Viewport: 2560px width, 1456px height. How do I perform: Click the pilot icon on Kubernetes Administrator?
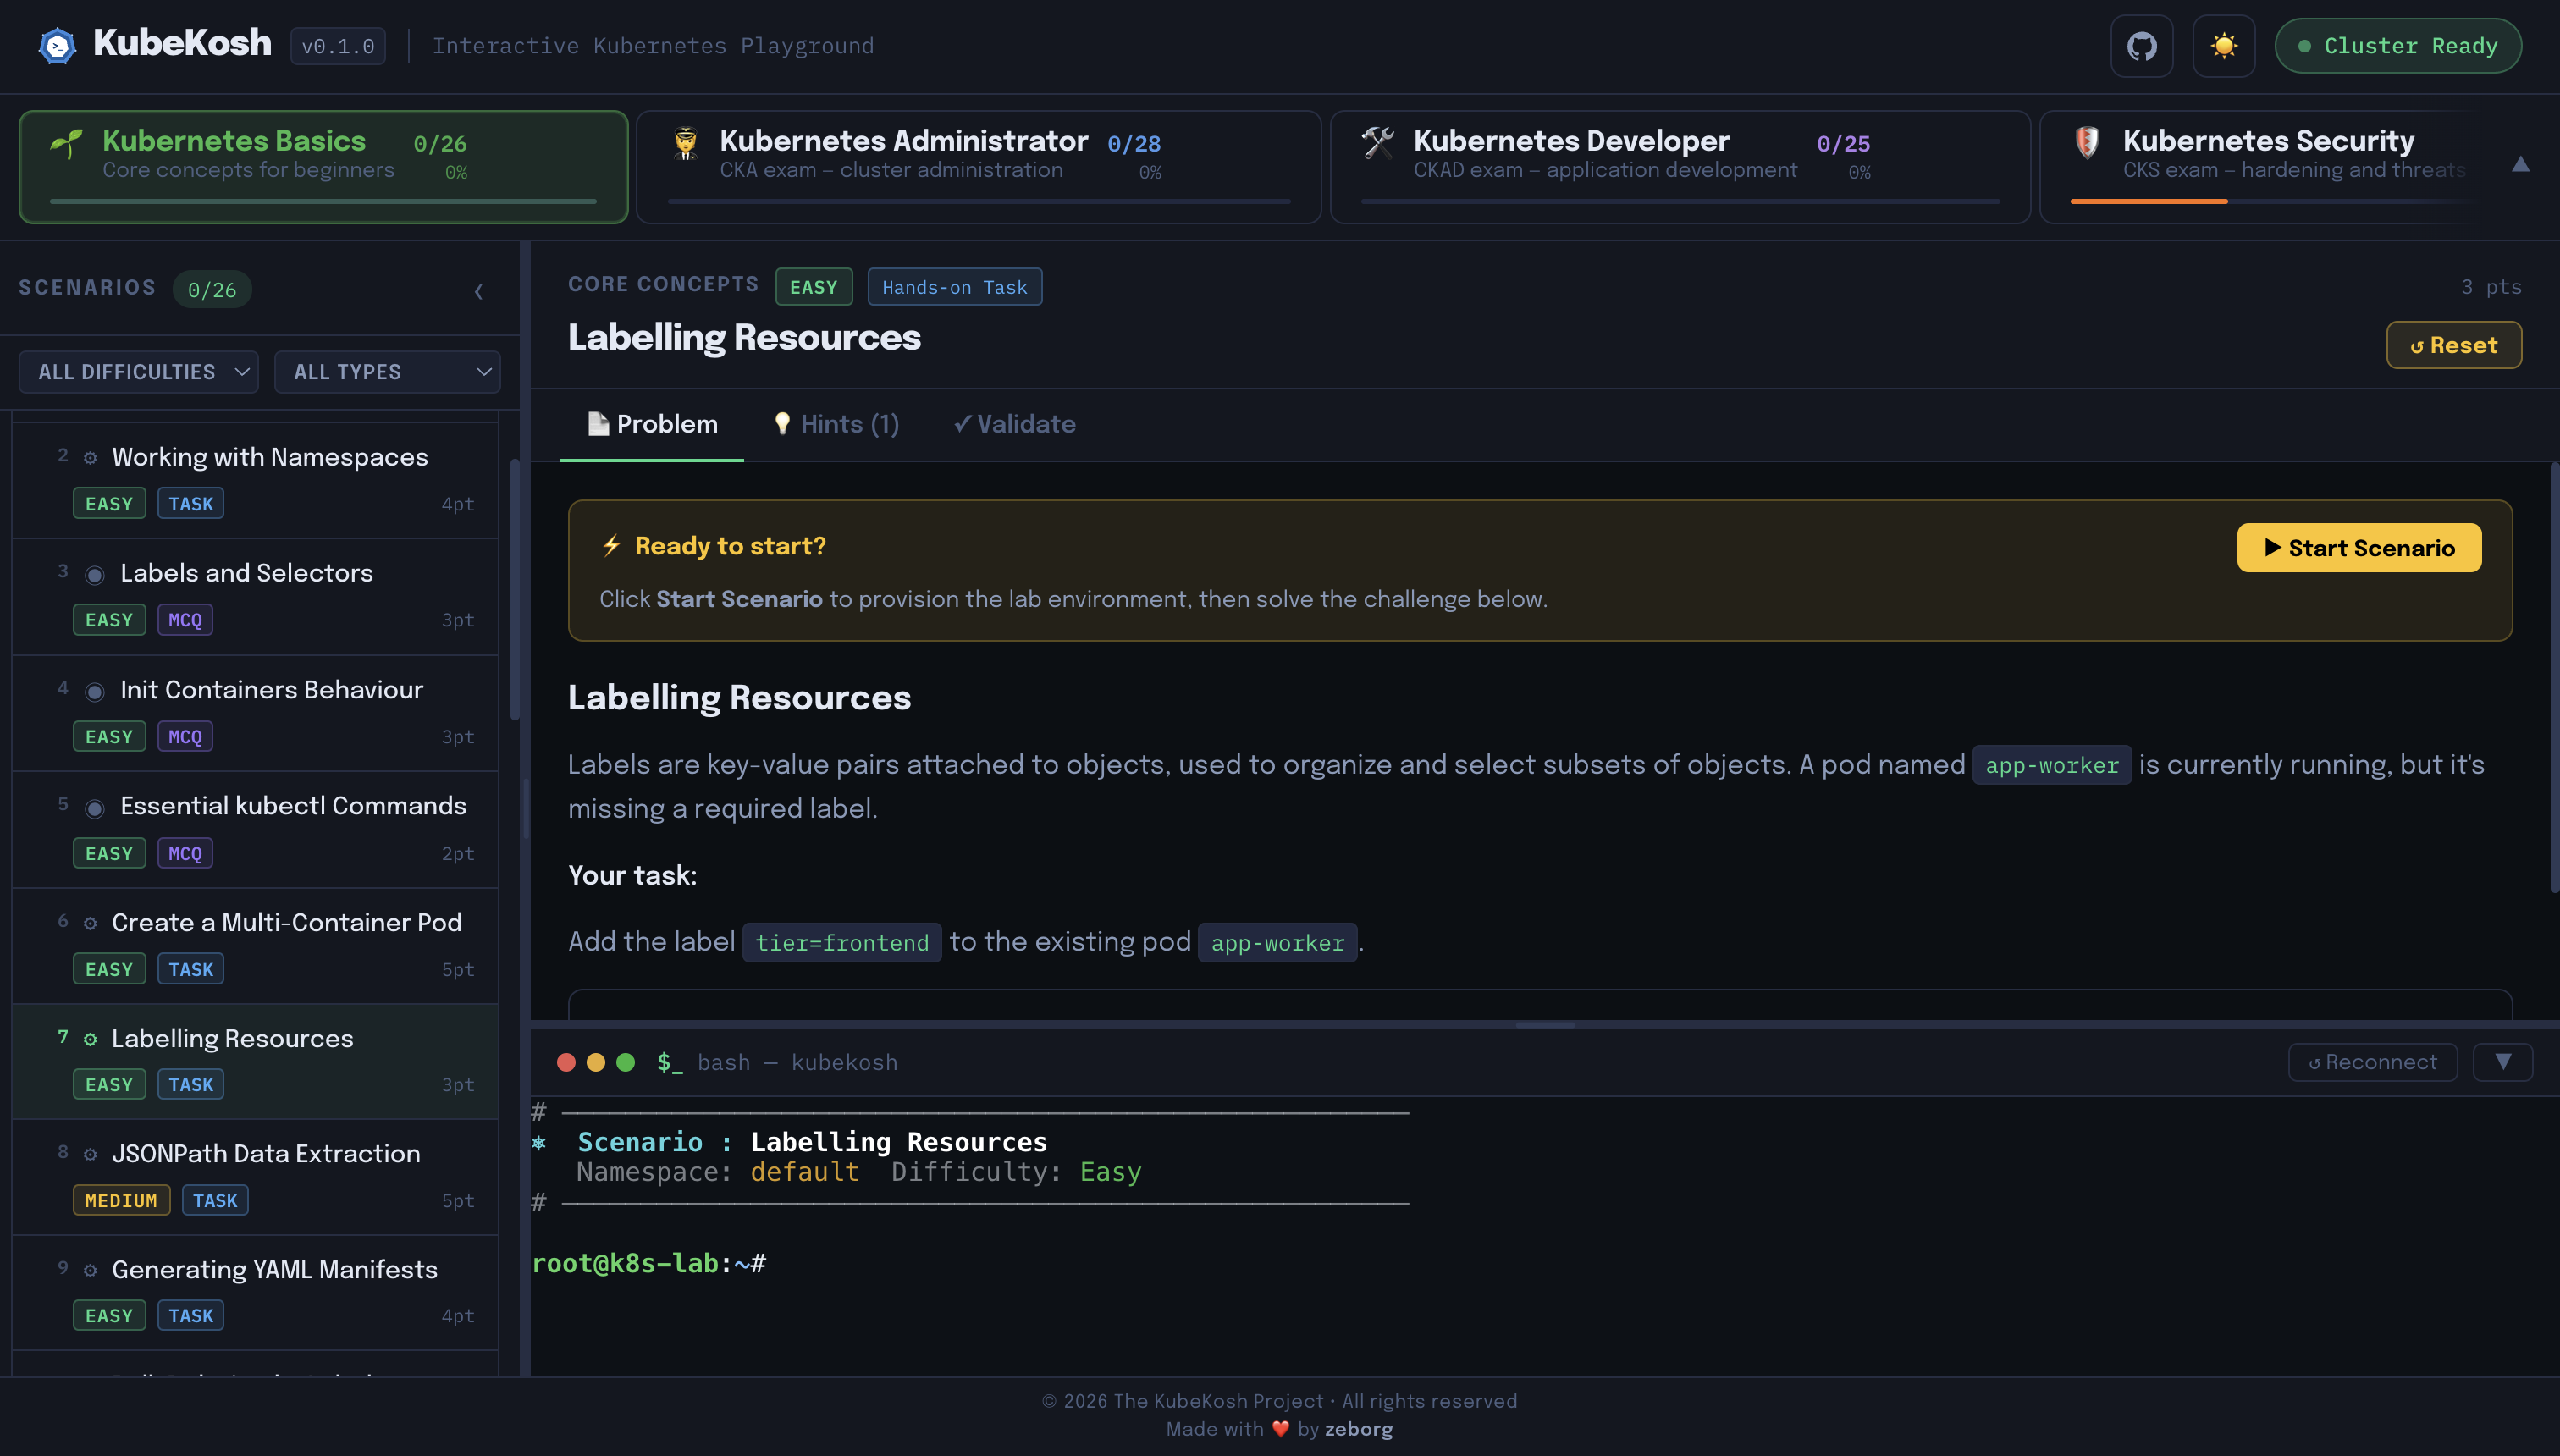pyautogui.click(x=685, y=144)
